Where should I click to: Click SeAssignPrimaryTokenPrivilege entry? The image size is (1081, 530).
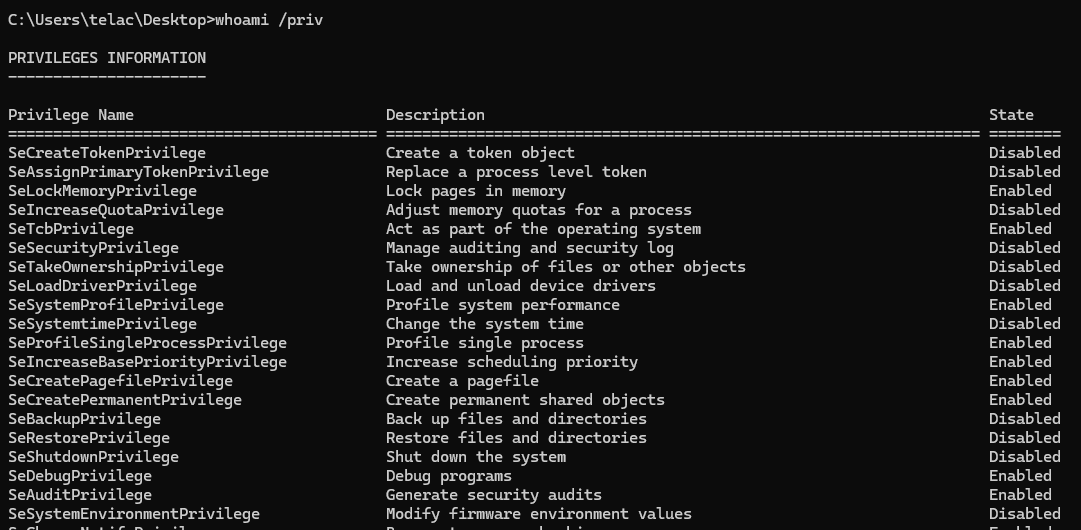pos(139,172)
